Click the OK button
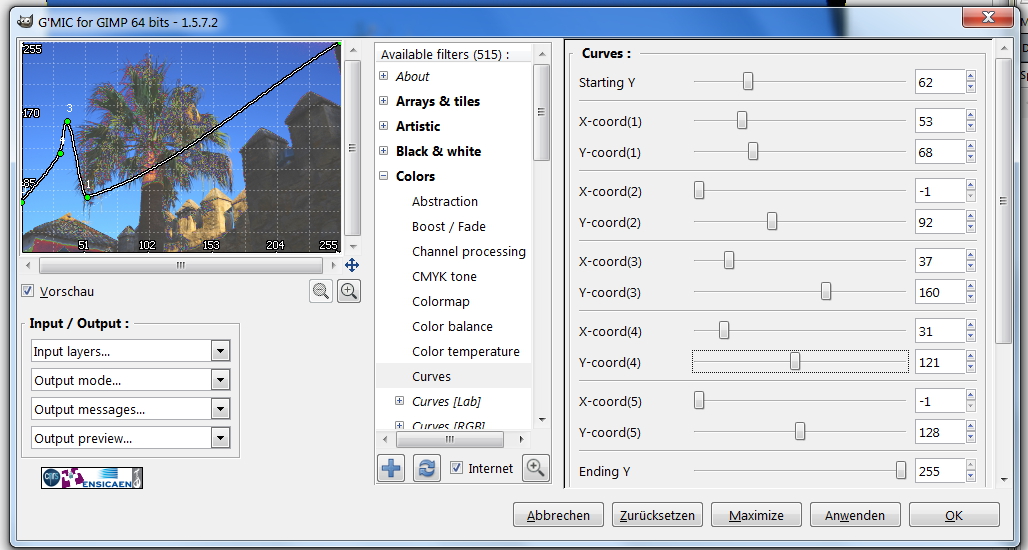Image resolution: width=1028 pixels, height=550 pixels. [954, 515]
